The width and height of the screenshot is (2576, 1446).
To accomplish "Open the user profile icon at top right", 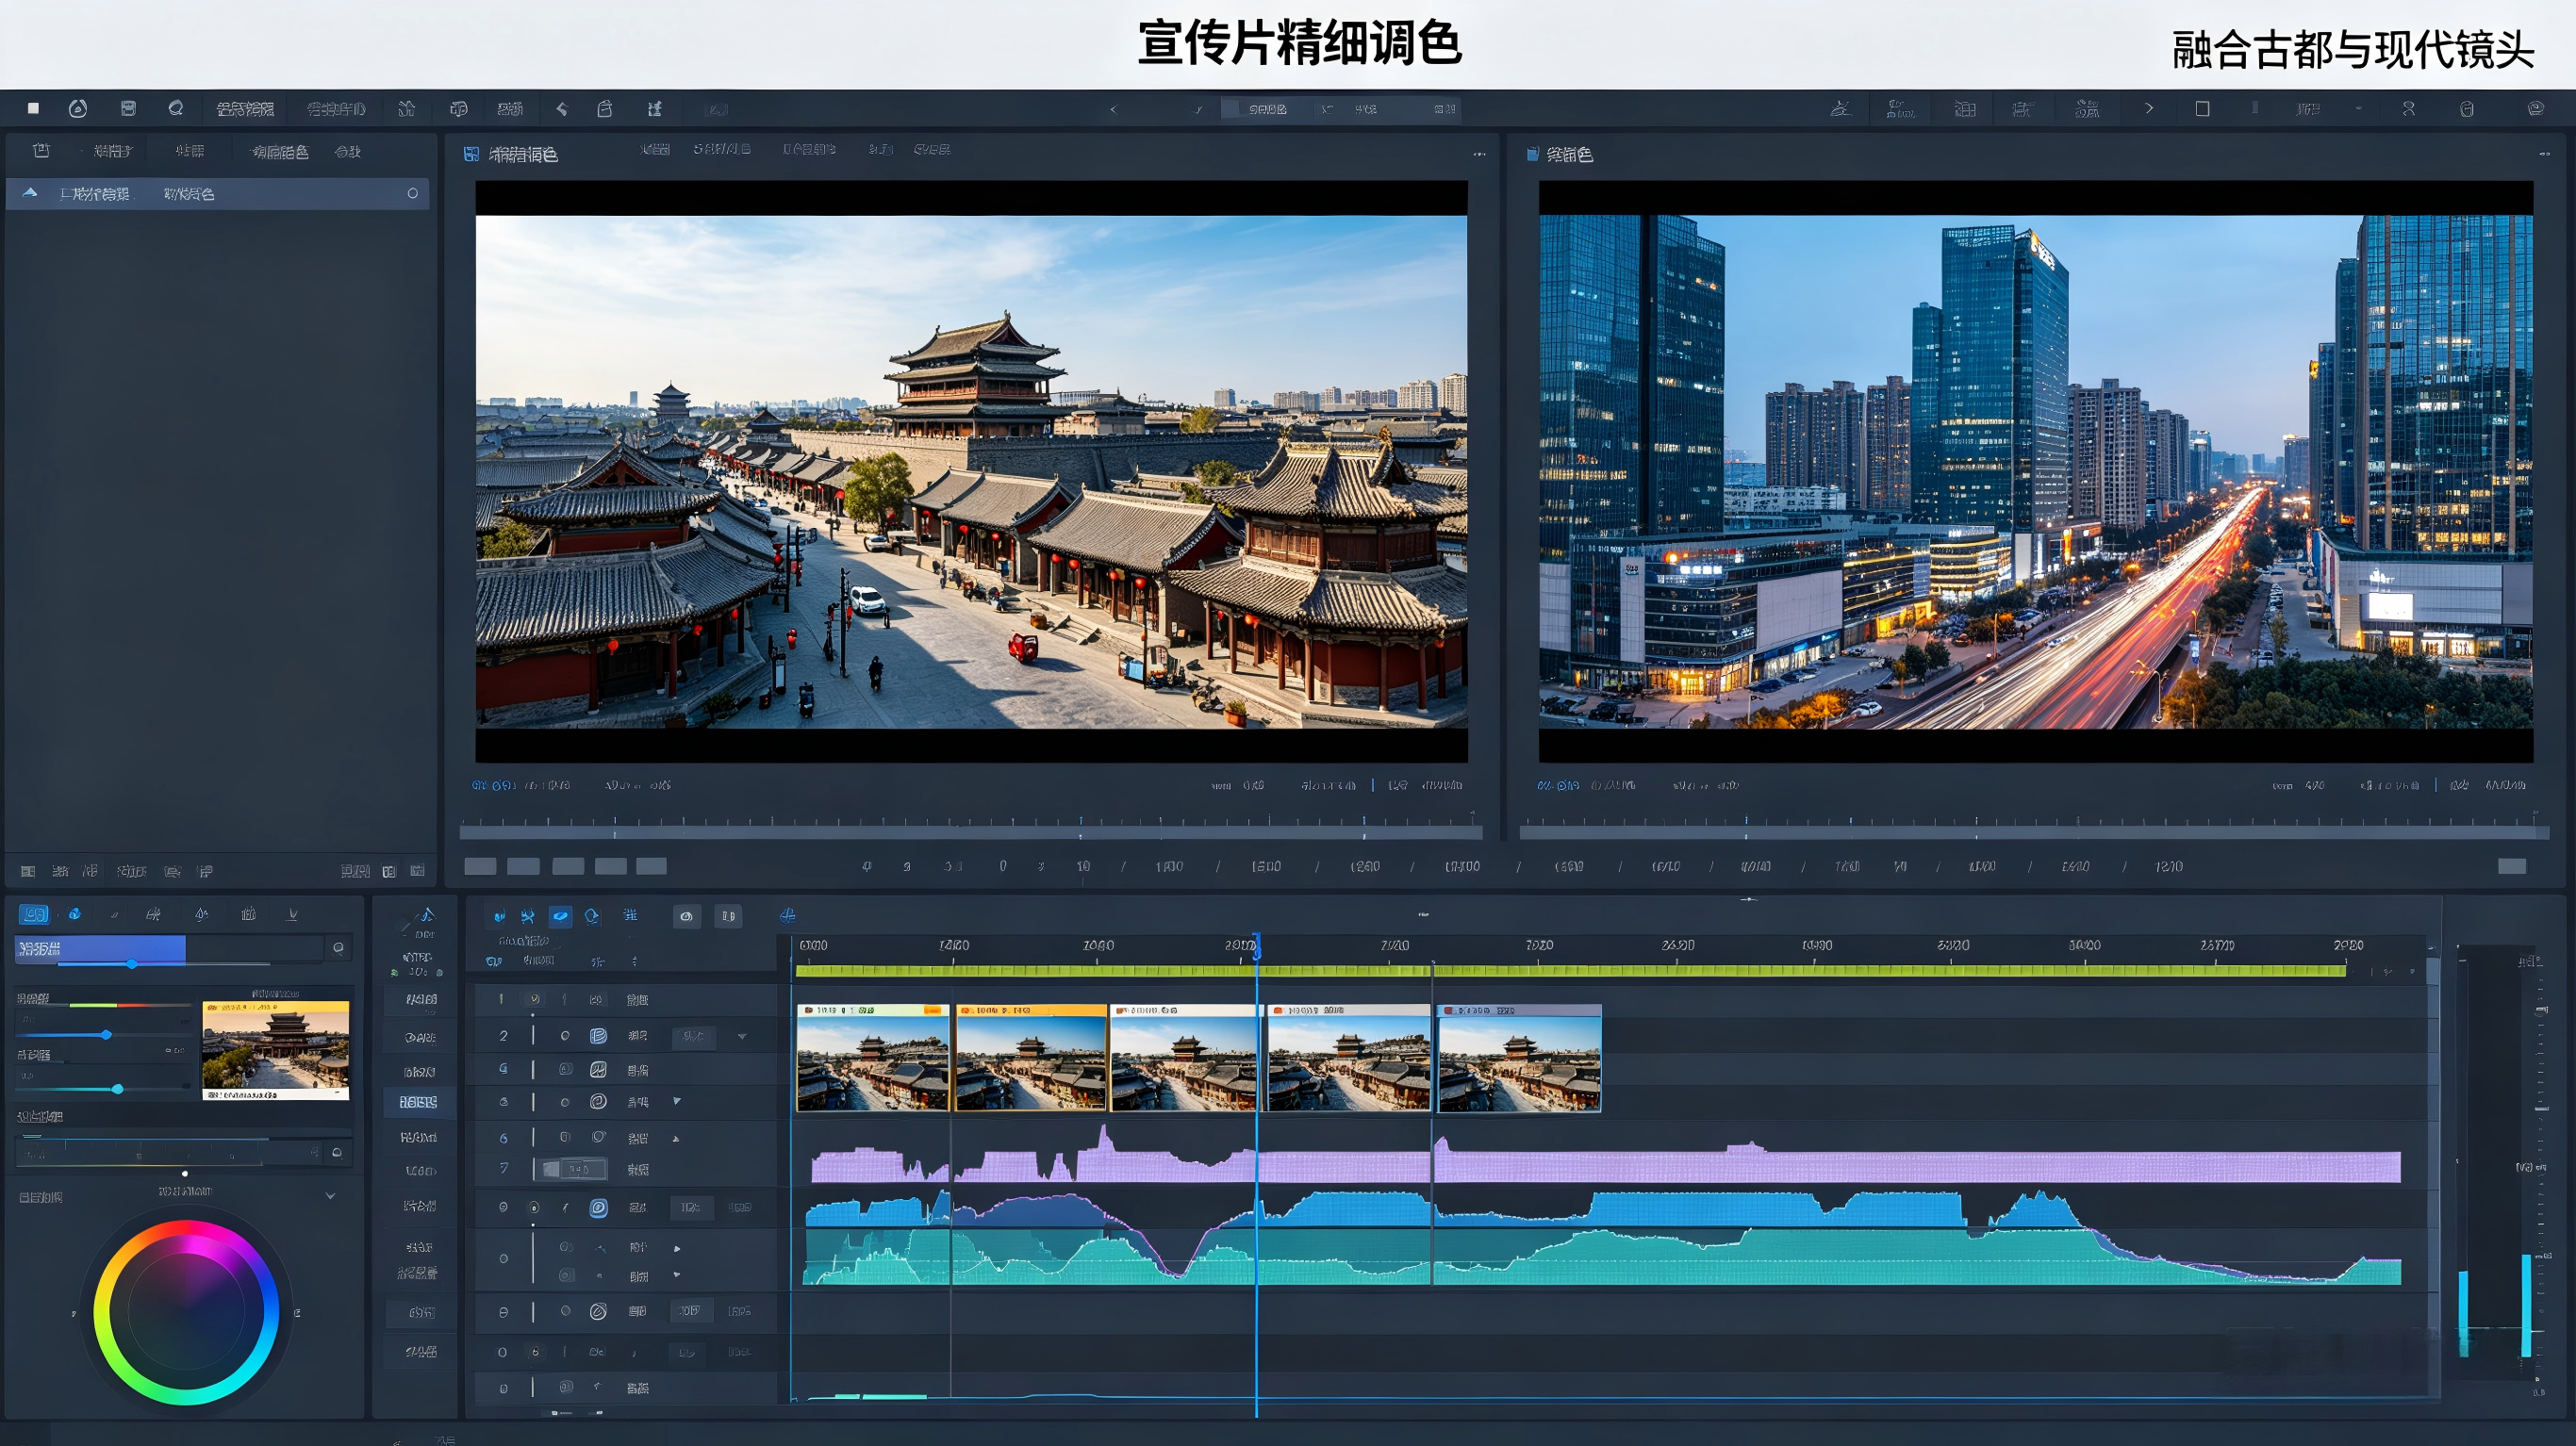I will 2409,108.
